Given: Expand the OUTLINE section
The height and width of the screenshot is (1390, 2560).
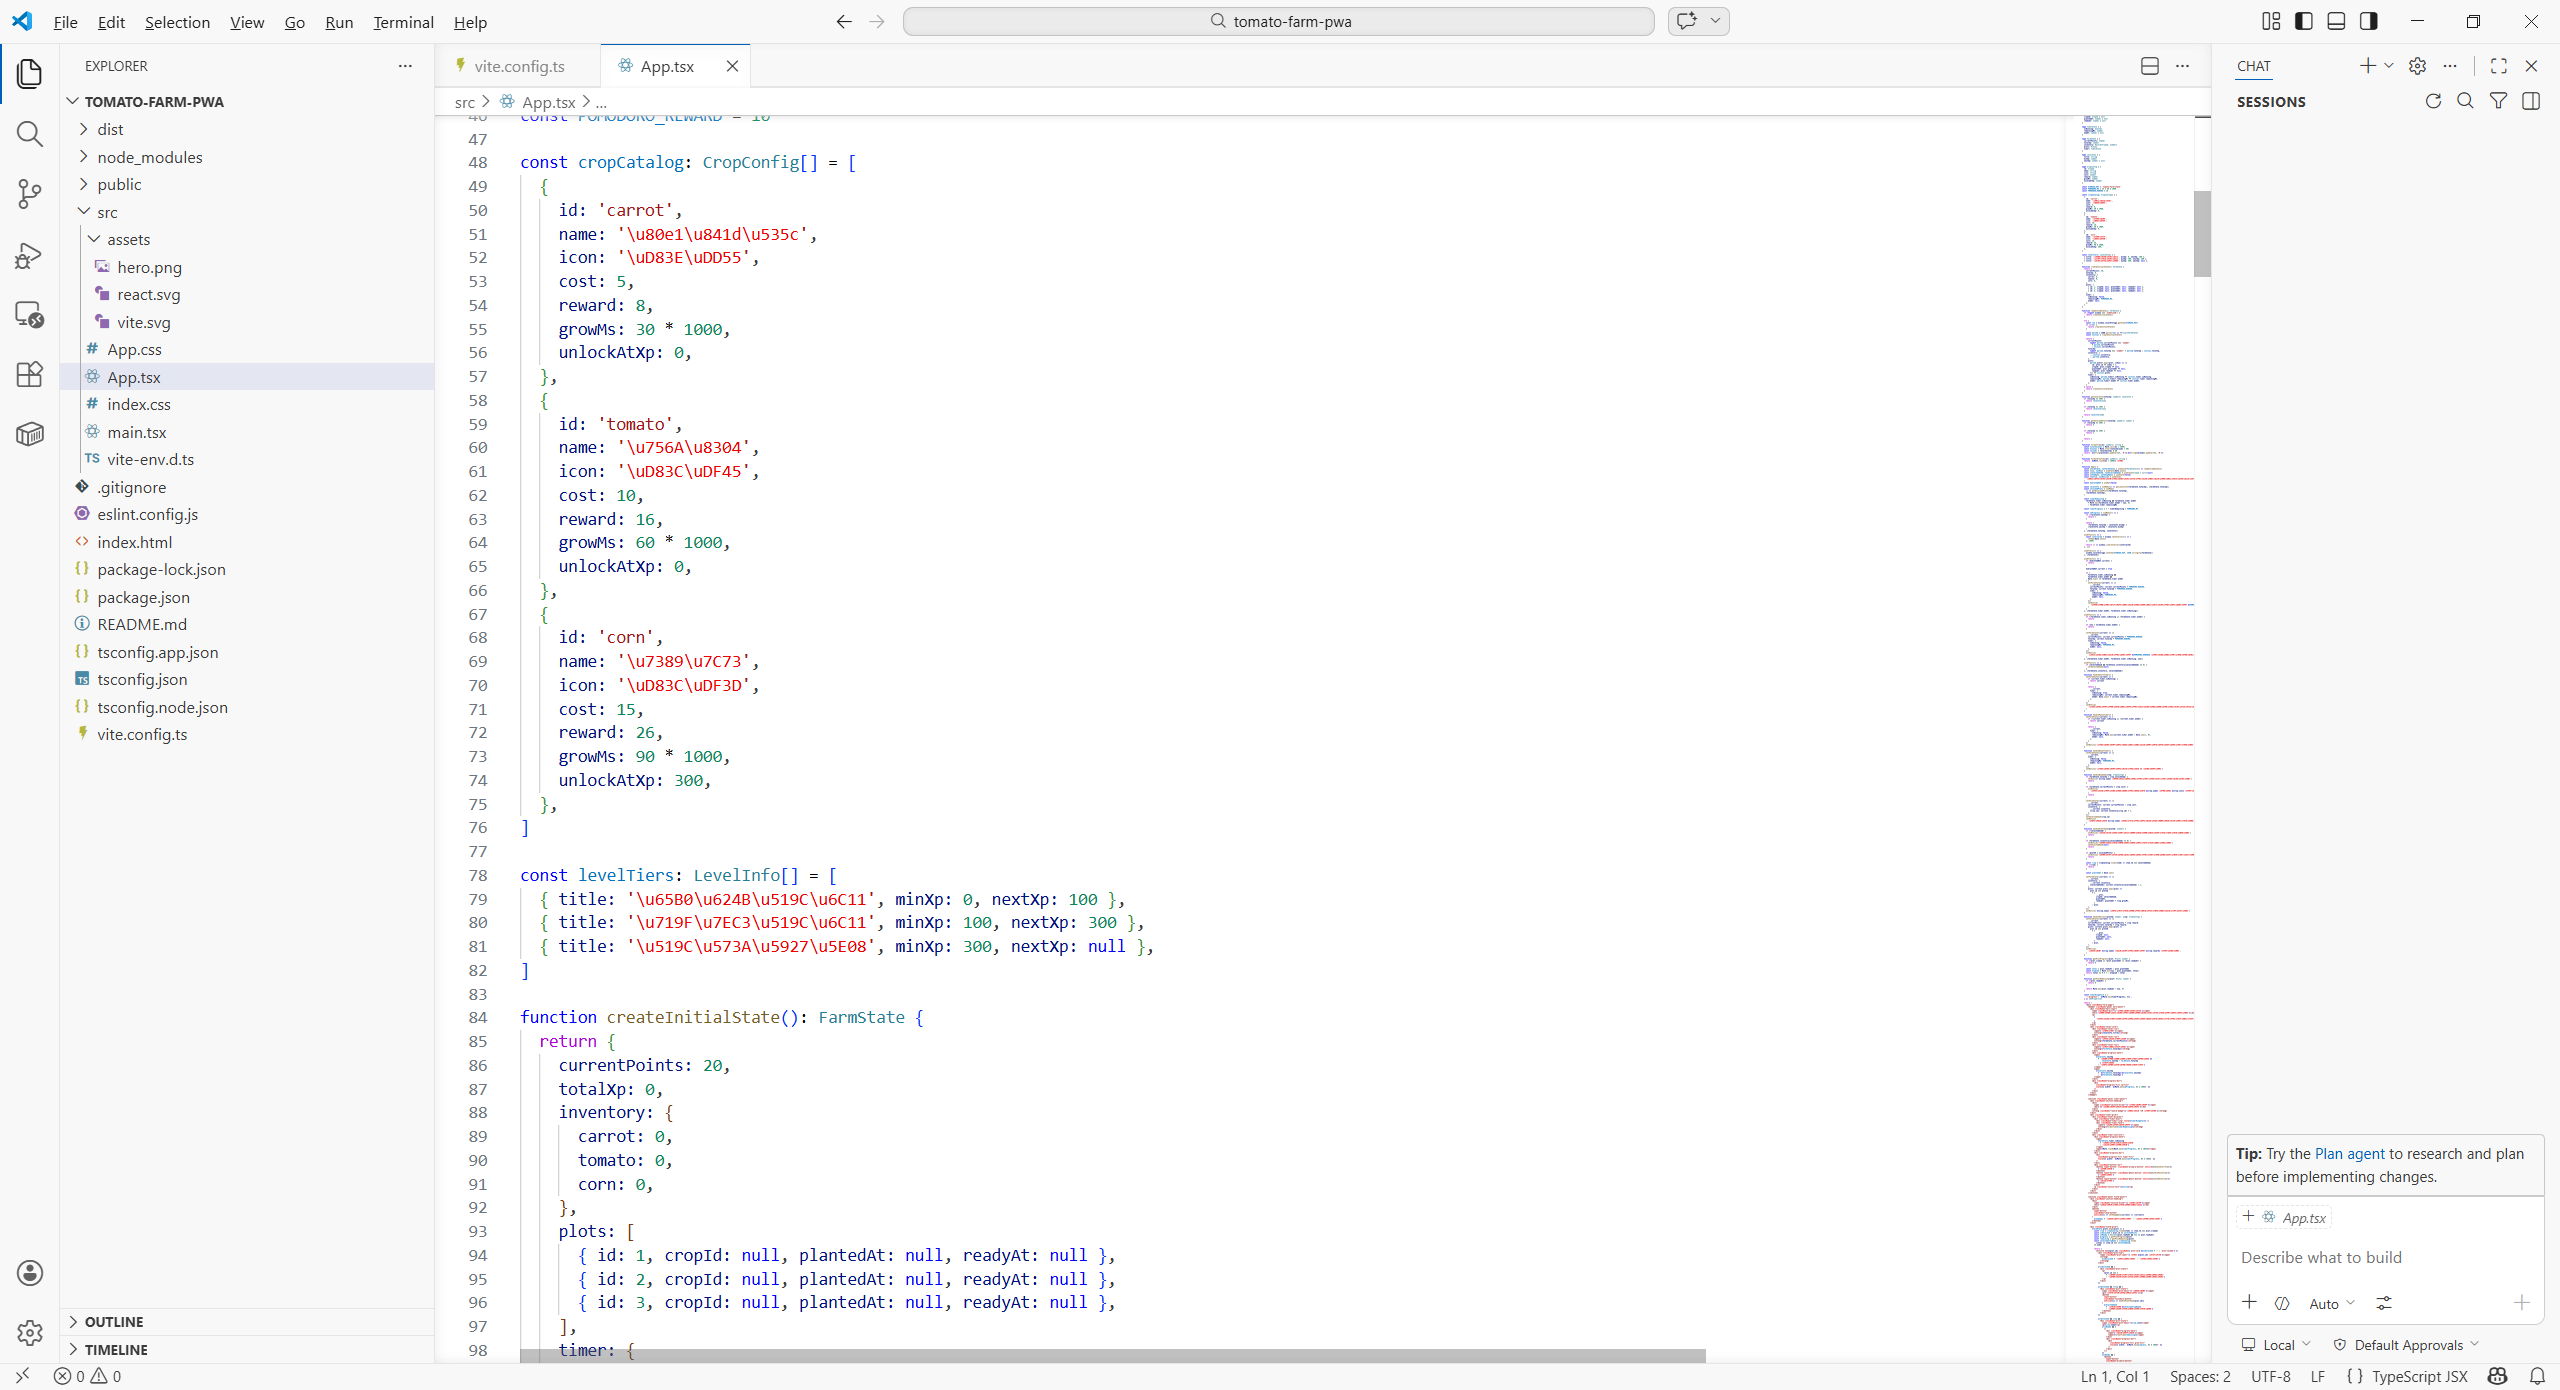Looking at the screenshot, I should point(114,1322).
